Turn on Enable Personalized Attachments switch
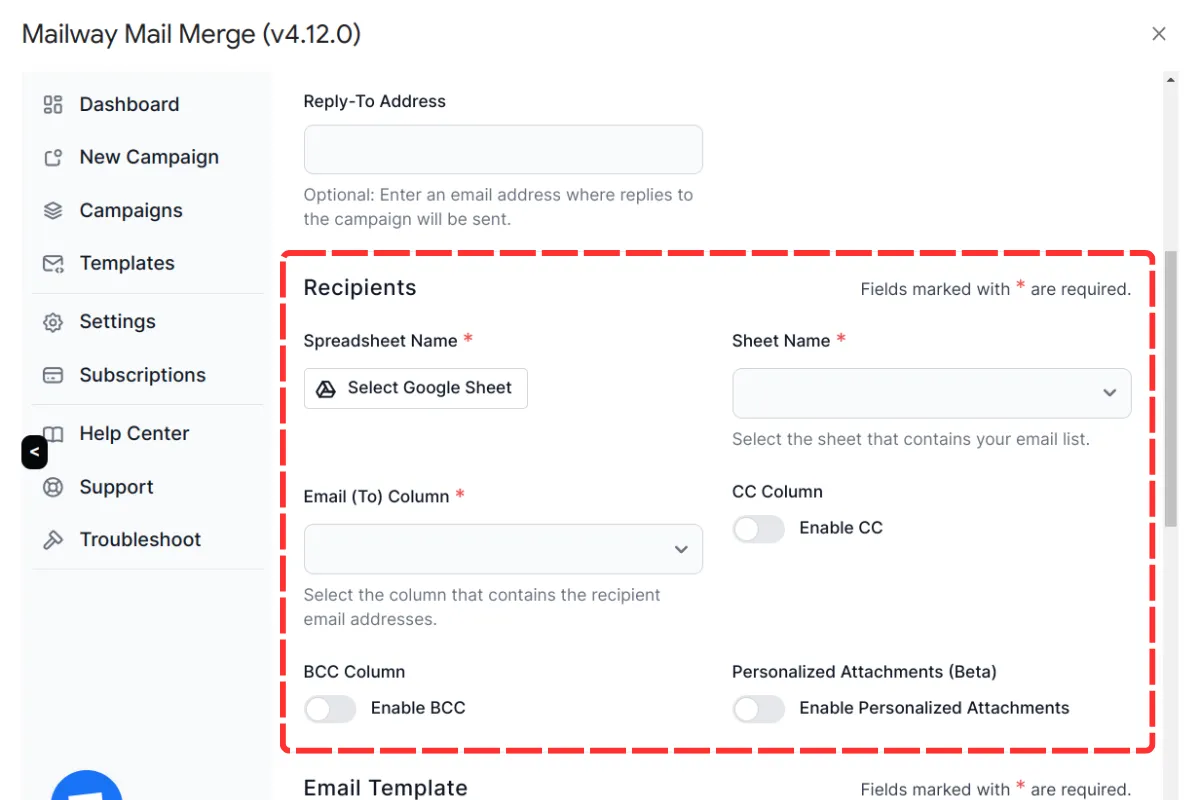 coord(759,708)
